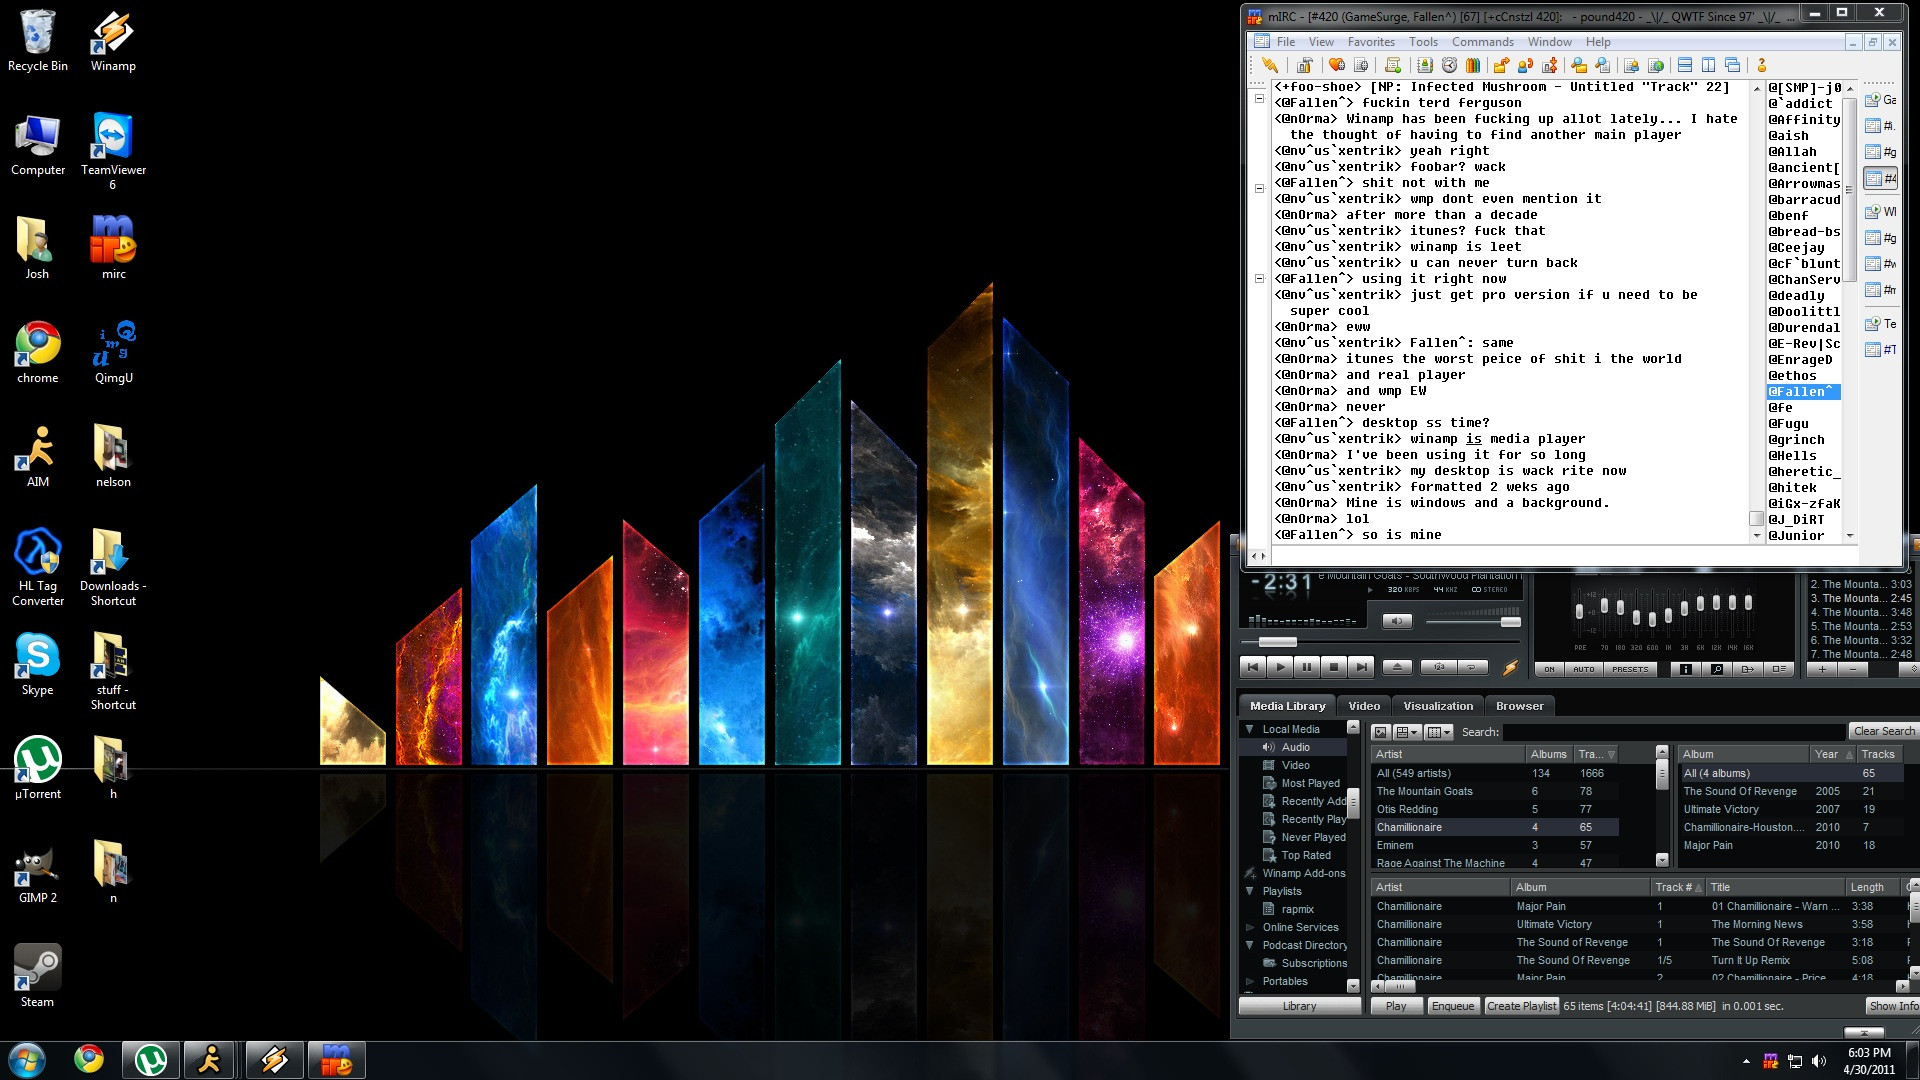Expand the Online Services tree node

point(1249,927)
